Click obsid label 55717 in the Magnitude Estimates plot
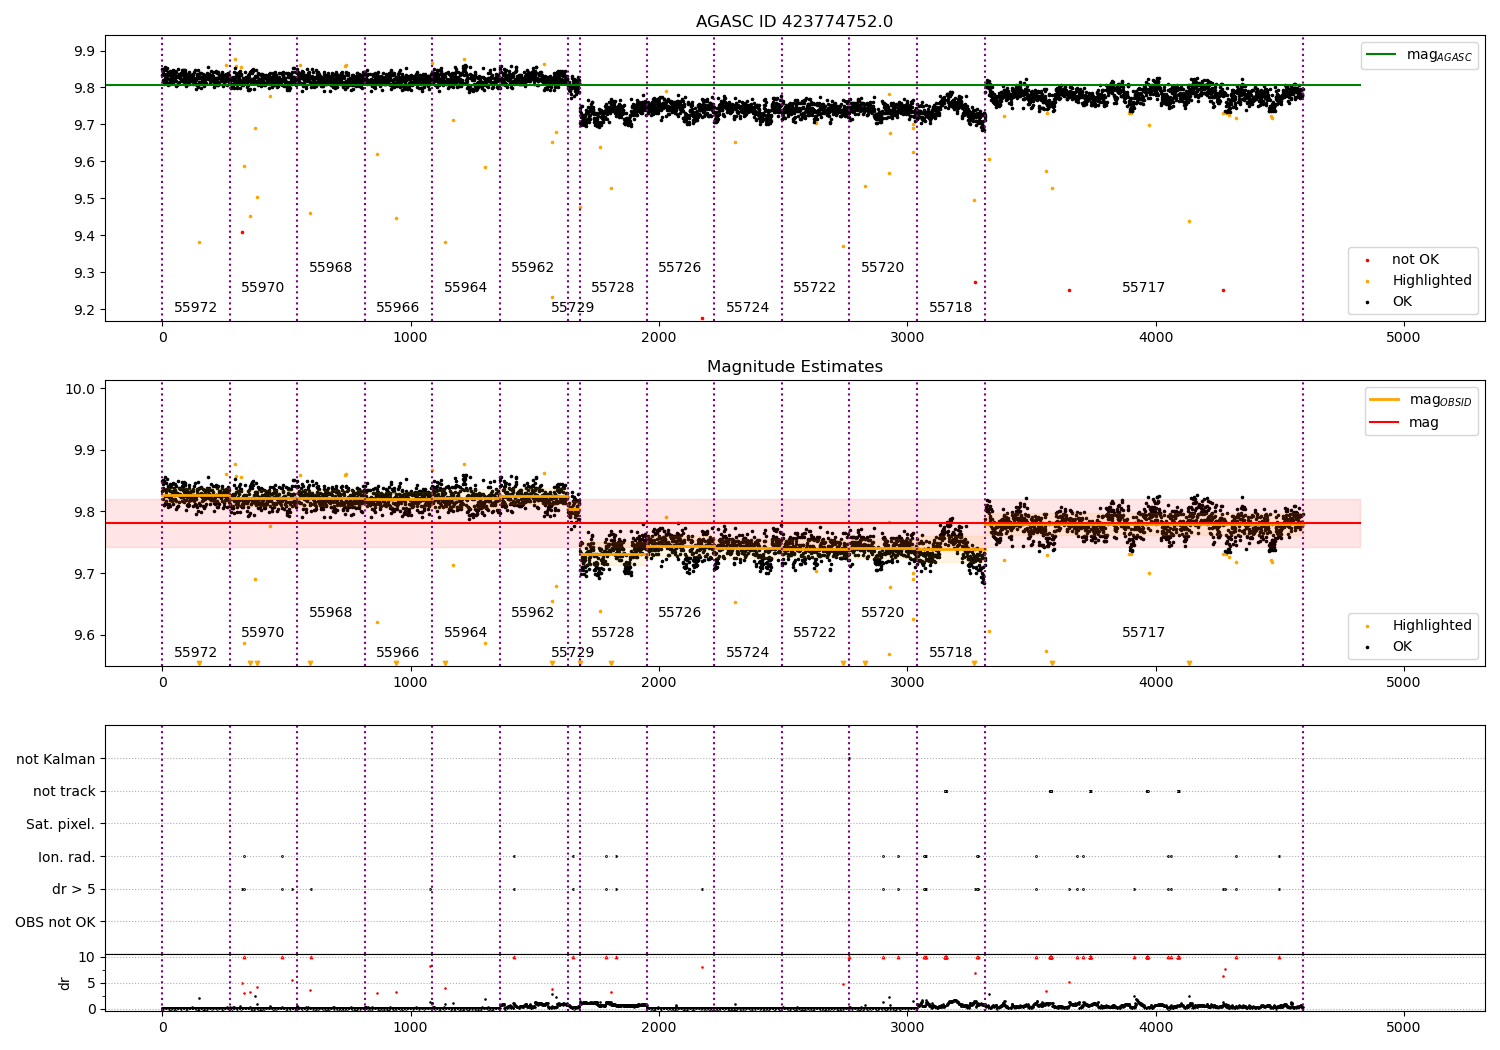 [1144, 633]
